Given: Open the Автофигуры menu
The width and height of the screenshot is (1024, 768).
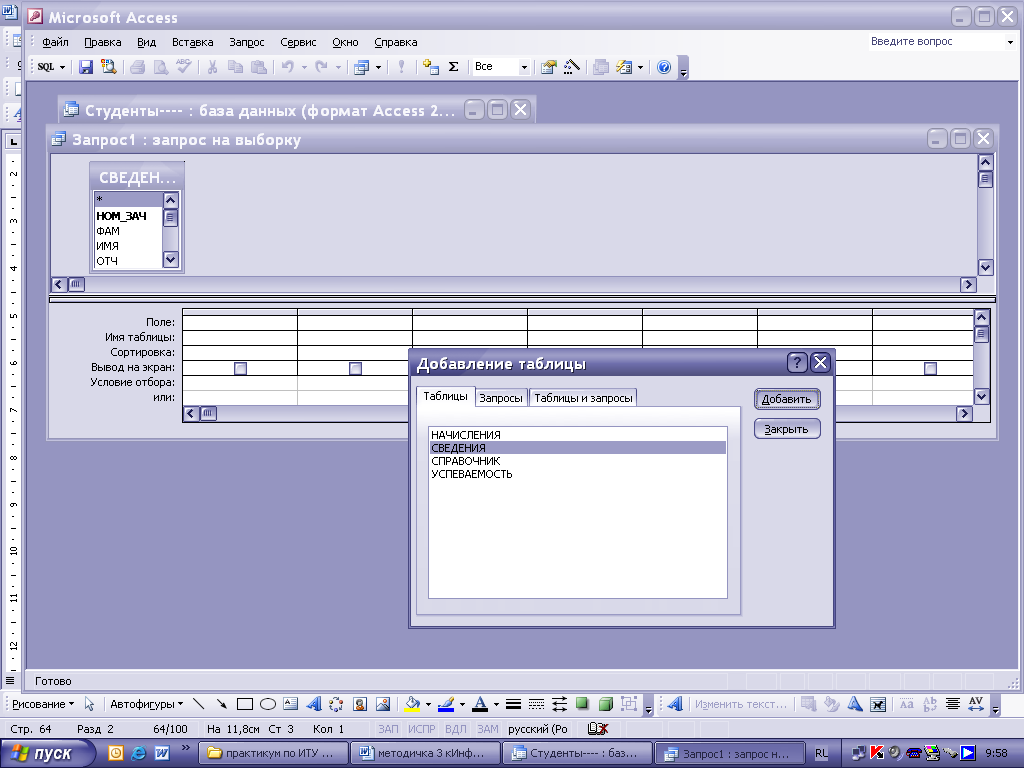Looking at the screenshot, I should point(146,704).
